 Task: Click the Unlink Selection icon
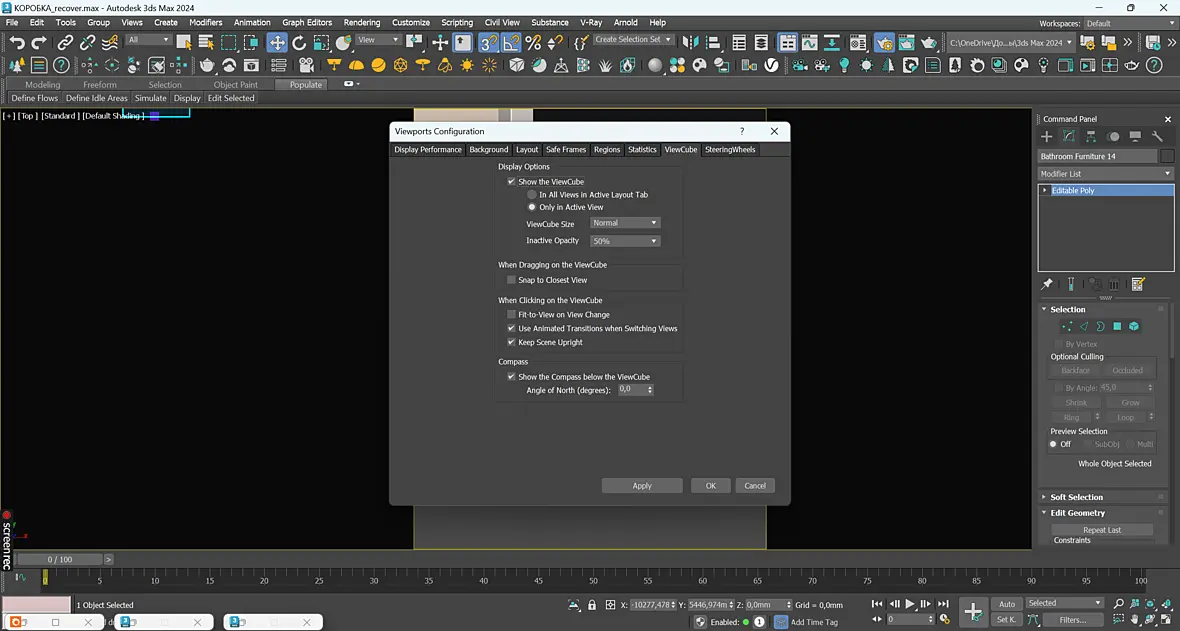click(x=87, y=43)
